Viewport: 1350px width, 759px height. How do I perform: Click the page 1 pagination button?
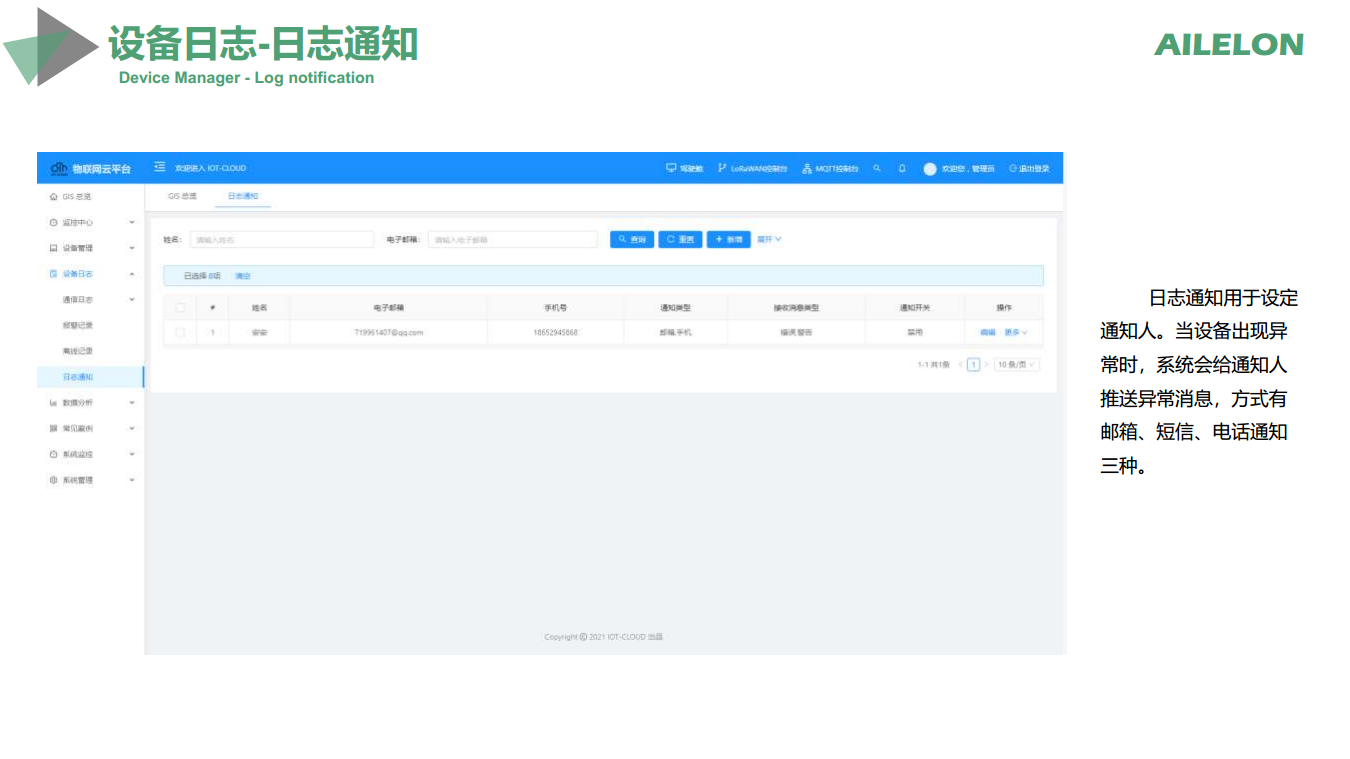click(973, 365)
